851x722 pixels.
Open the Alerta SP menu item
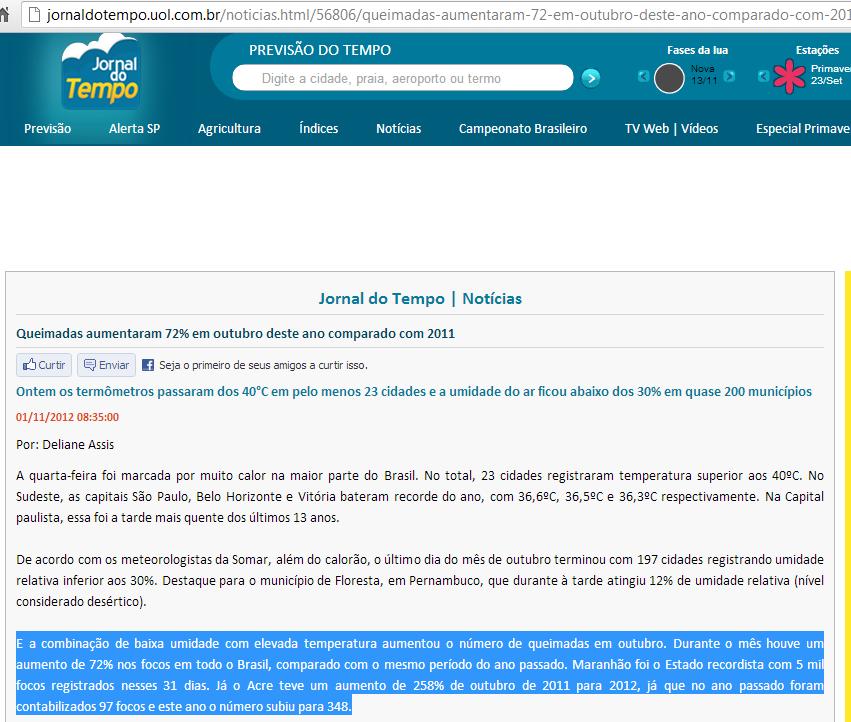click(134, 129)
